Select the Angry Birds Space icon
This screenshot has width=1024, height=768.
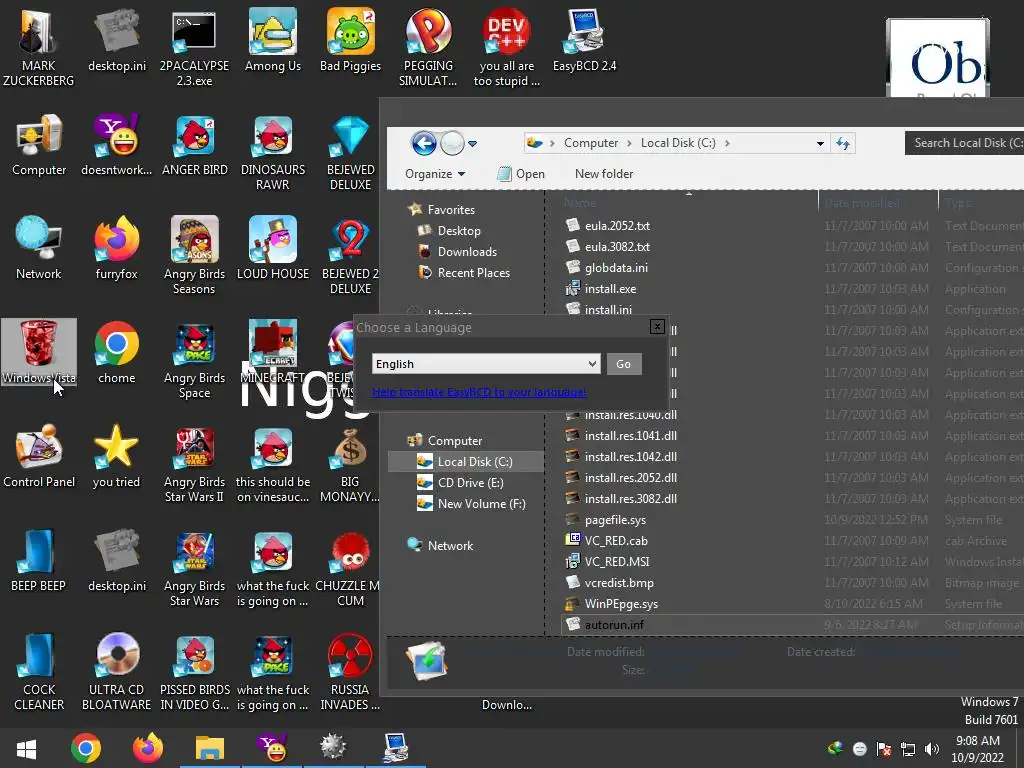tap(195, 360)
